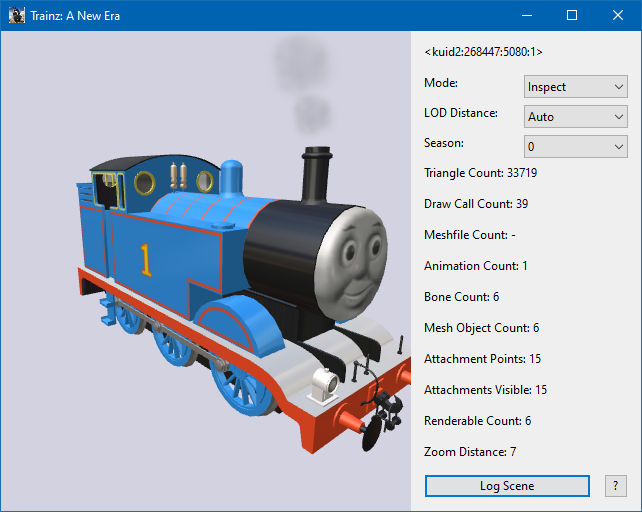Click the Draw Call Count: 39 text

[476, 204]
